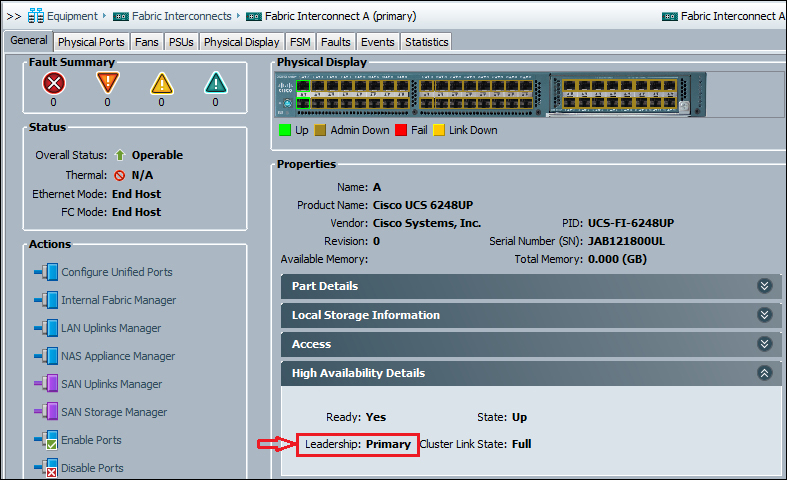Click the Enable Ports link
The image size is (787, 480).
click(x=91, y=440)
